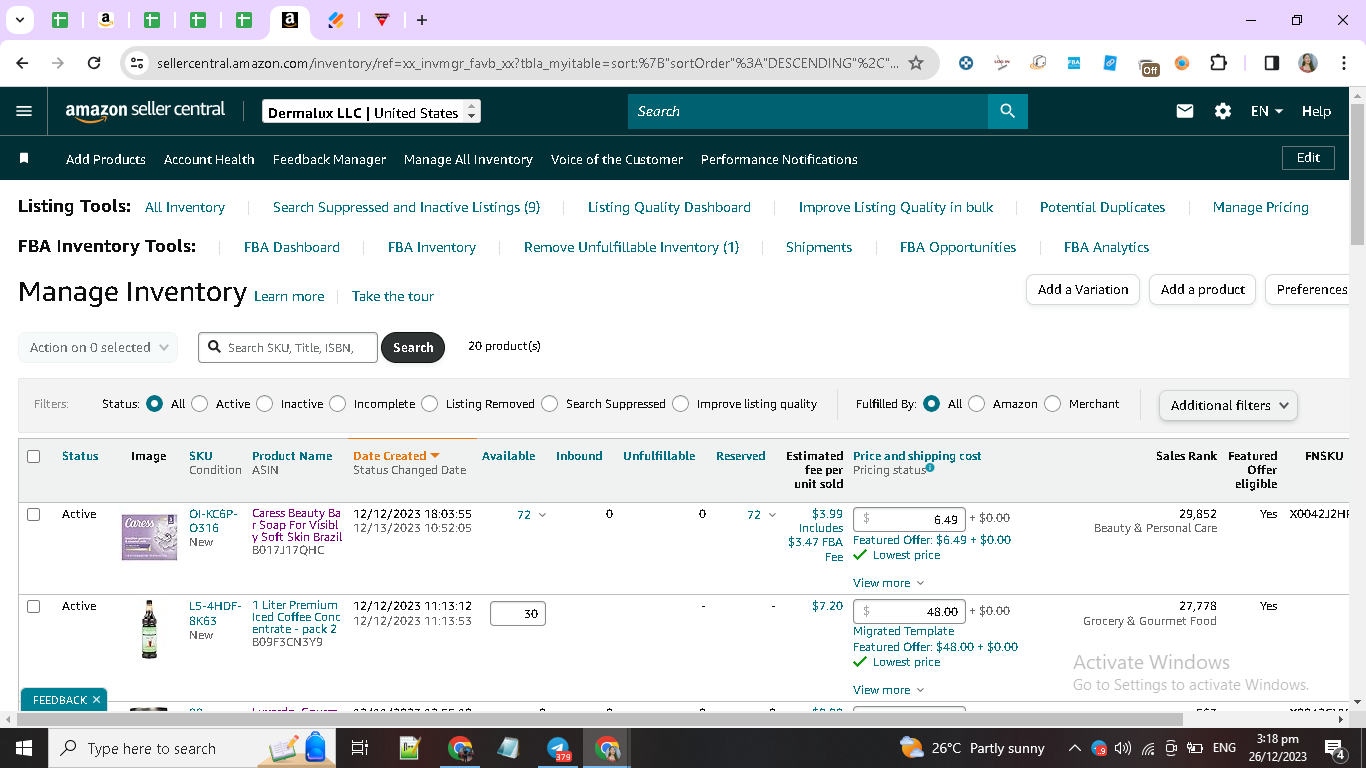
Task: Click the weather widget showing 26°C
Action: [x=972, y=748]
